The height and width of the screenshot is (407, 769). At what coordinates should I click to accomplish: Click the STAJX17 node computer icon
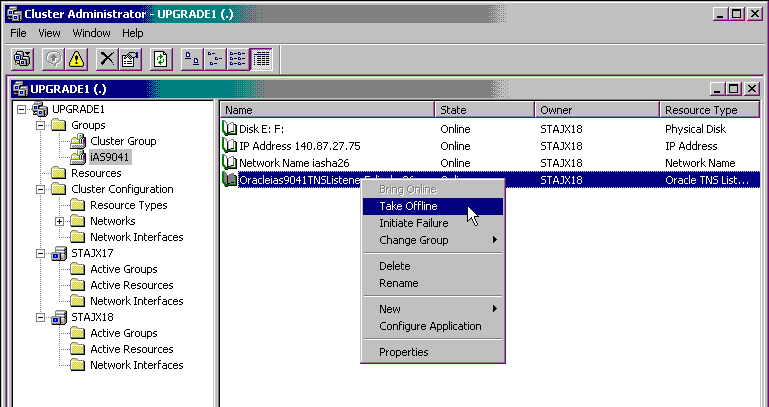(59, 253)
